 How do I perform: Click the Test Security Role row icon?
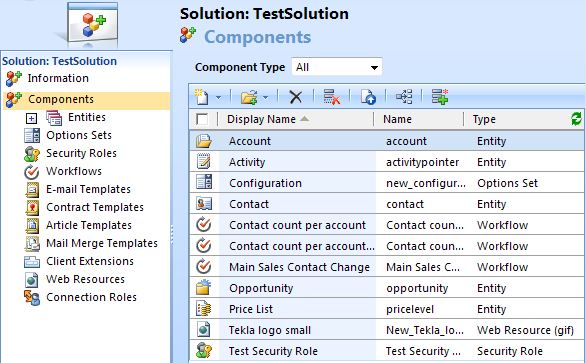point(204,351)
